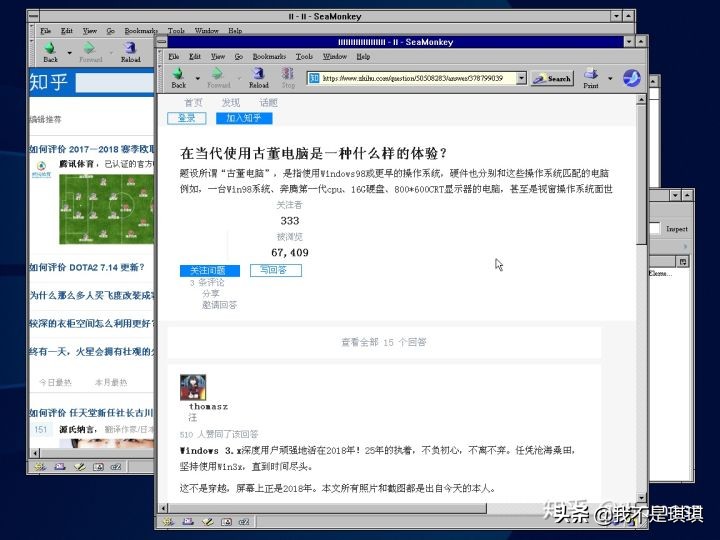Click the 邀请回答 link
The image size is (720, 540).
coord(219,304)
